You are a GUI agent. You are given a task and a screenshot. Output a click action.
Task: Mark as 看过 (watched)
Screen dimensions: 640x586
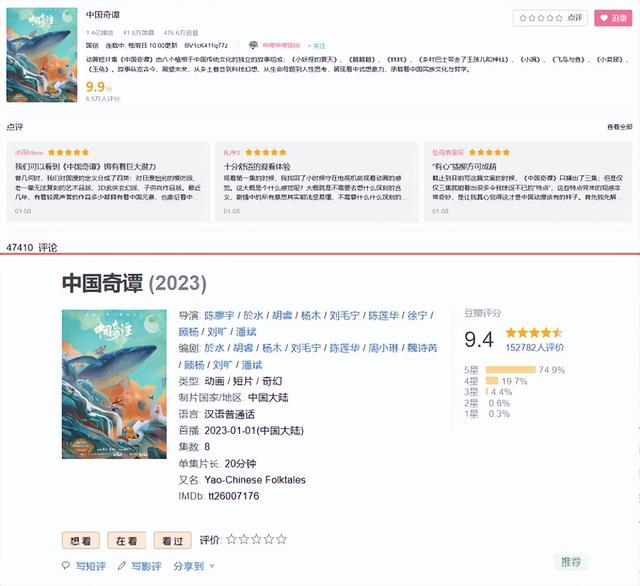click(x=173, y=541)
